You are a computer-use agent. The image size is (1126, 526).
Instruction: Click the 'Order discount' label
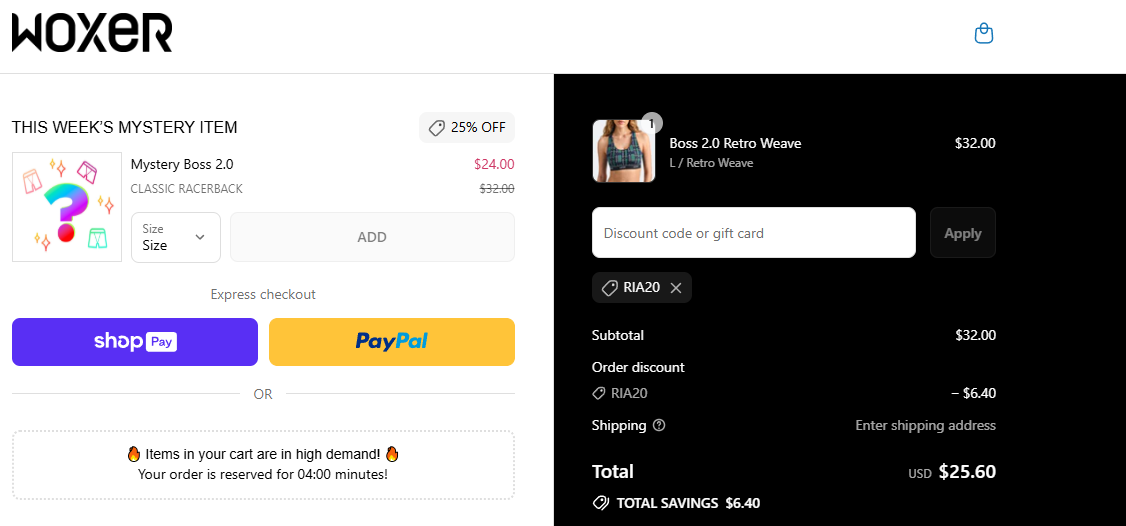(638, 367)
